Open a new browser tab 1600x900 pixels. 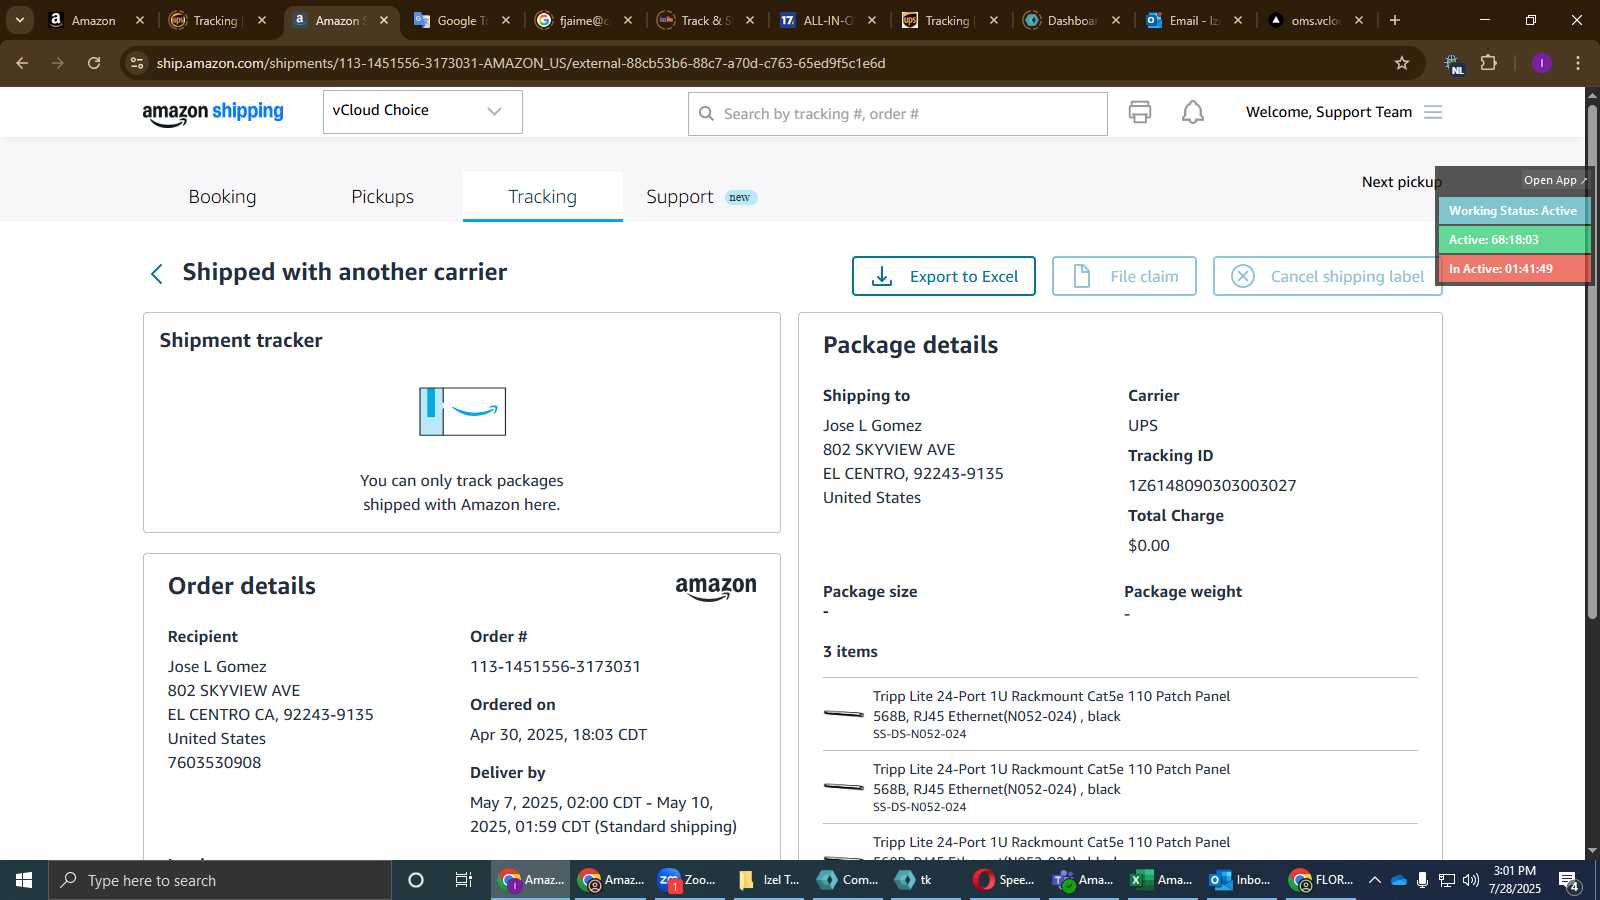pyautogui.click(x=1395, y=20)
